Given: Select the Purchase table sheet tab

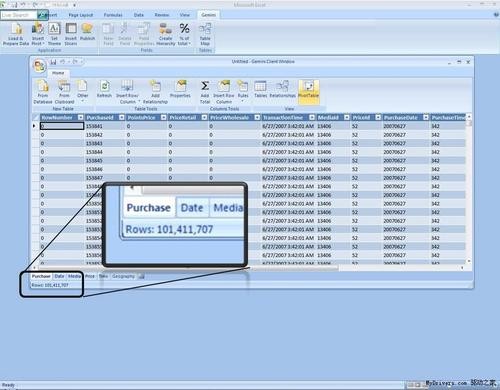Looking at the screenshot, I should click(41, 276).
